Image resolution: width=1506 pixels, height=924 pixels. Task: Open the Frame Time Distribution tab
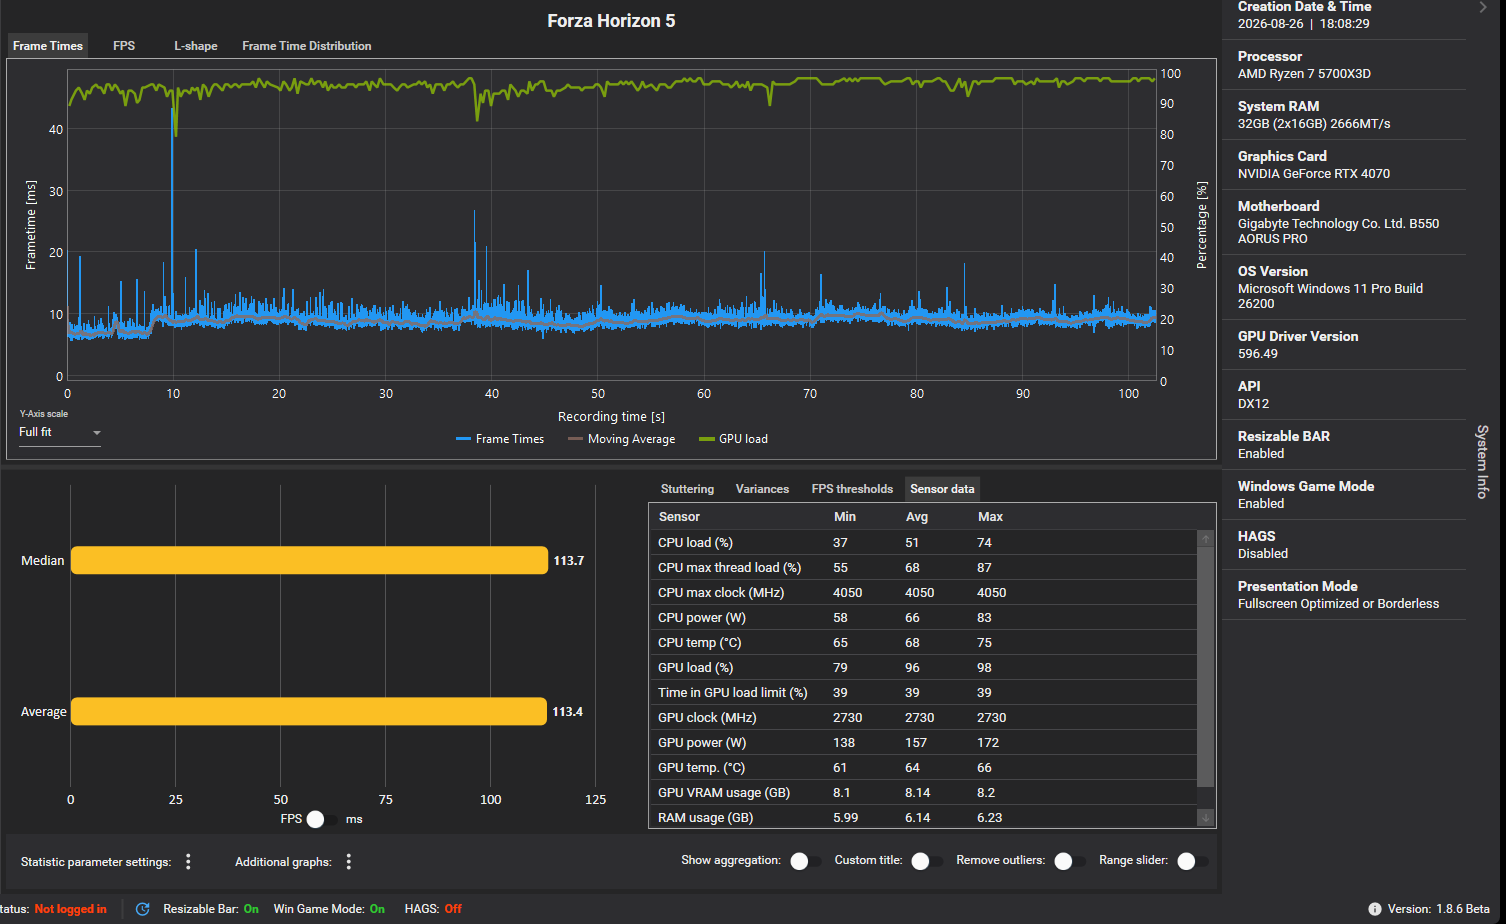(x=307, y=46)
